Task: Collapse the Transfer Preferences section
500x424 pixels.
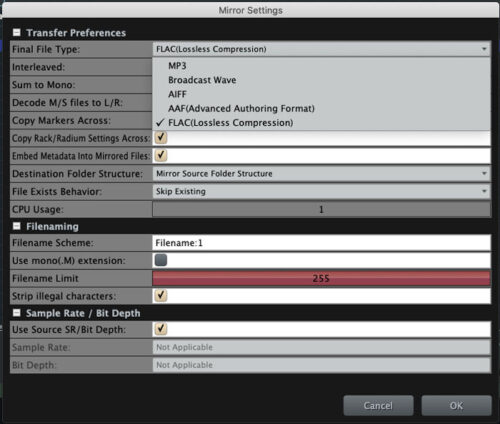Action: [x=16, y=32]
